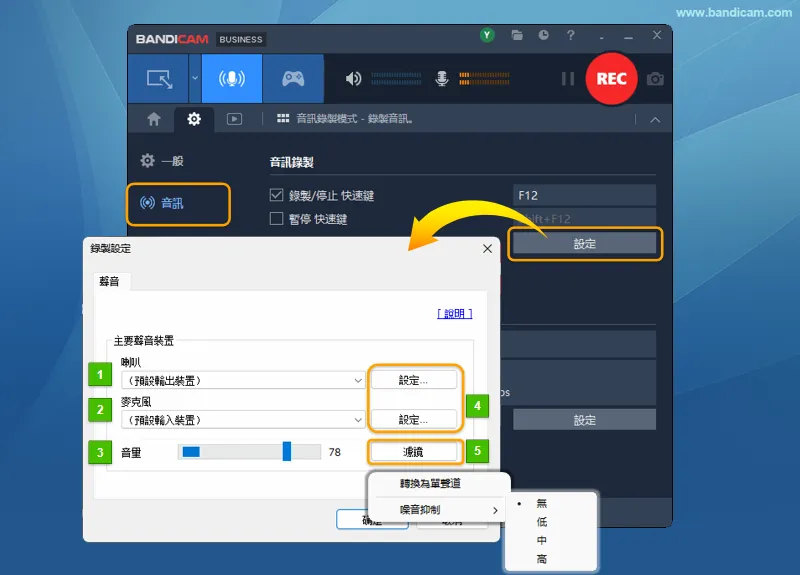This screenshot has height=575, width=800.
Task: Select 高 noise suppression level
Action: (542, 559)
